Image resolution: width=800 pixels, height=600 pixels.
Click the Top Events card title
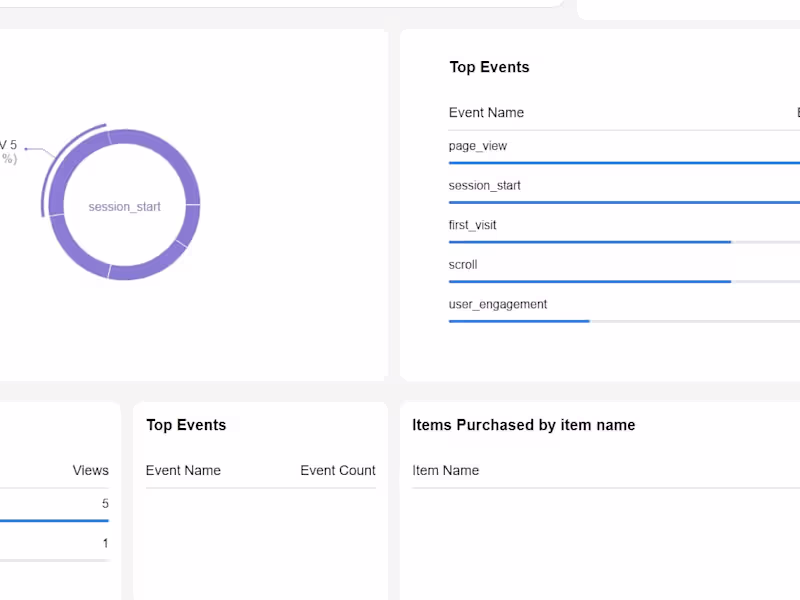(489, 67)
